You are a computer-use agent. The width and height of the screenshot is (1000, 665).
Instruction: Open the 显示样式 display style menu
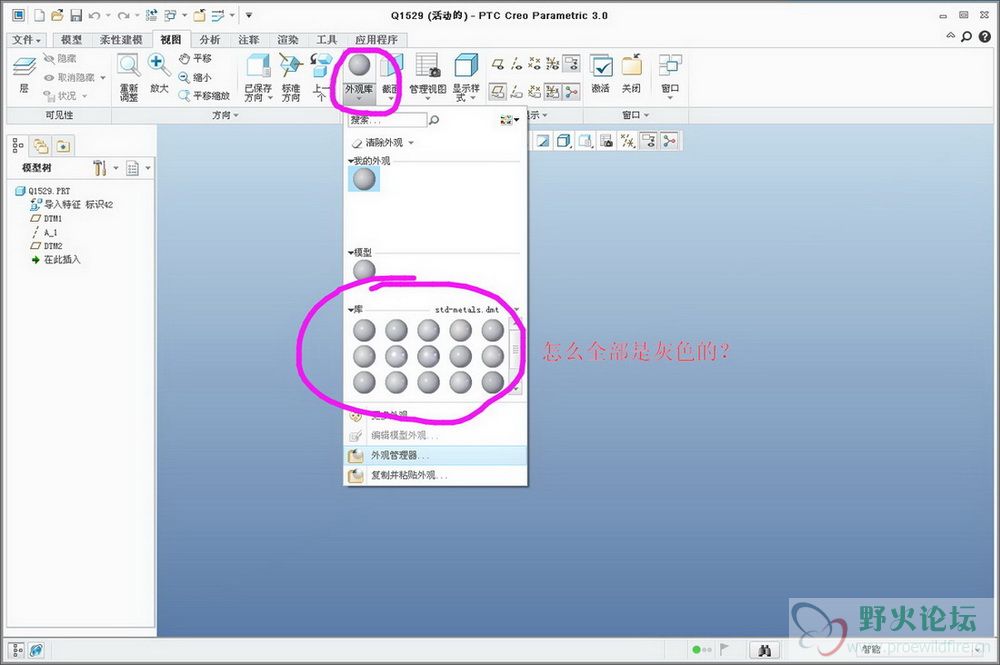pos(466,78)
